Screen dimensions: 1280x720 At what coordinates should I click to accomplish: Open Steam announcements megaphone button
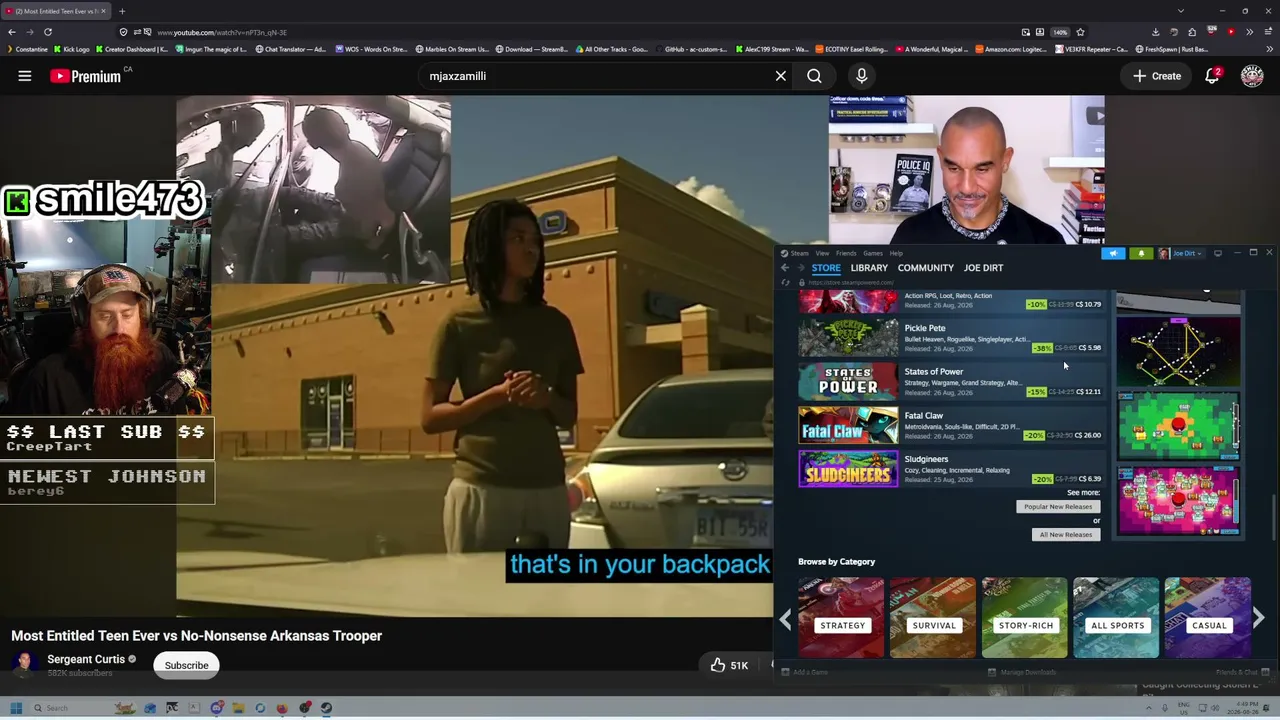coord(1114,253)
